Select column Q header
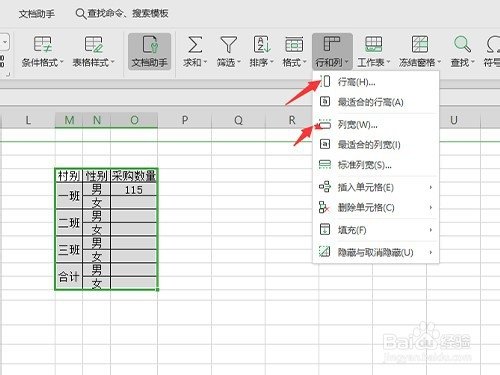This screenshot has width=500, height=375. (238, 120)
